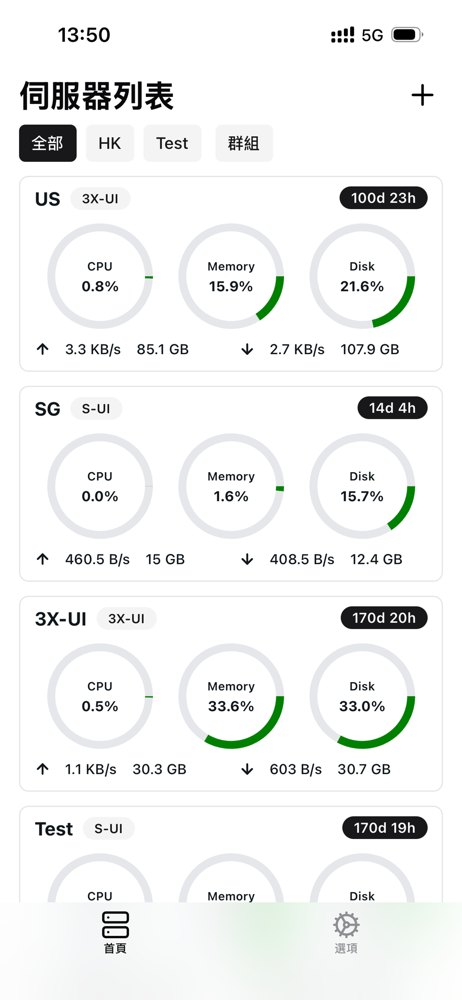Tap the download arrow in US card
The height and width of the screenshot is (1000, 462).
(x=248, y=349)
